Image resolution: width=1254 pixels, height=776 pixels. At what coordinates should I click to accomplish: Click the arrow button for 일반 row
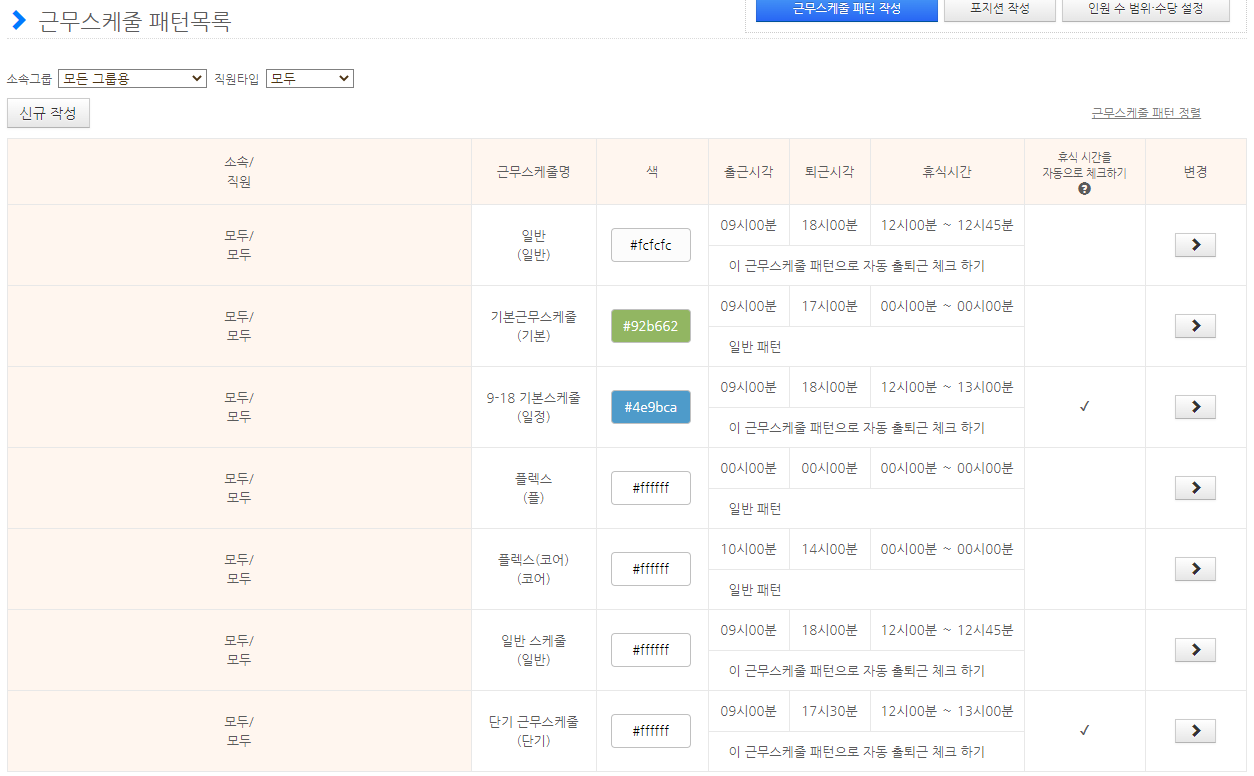pos(1195,245)
